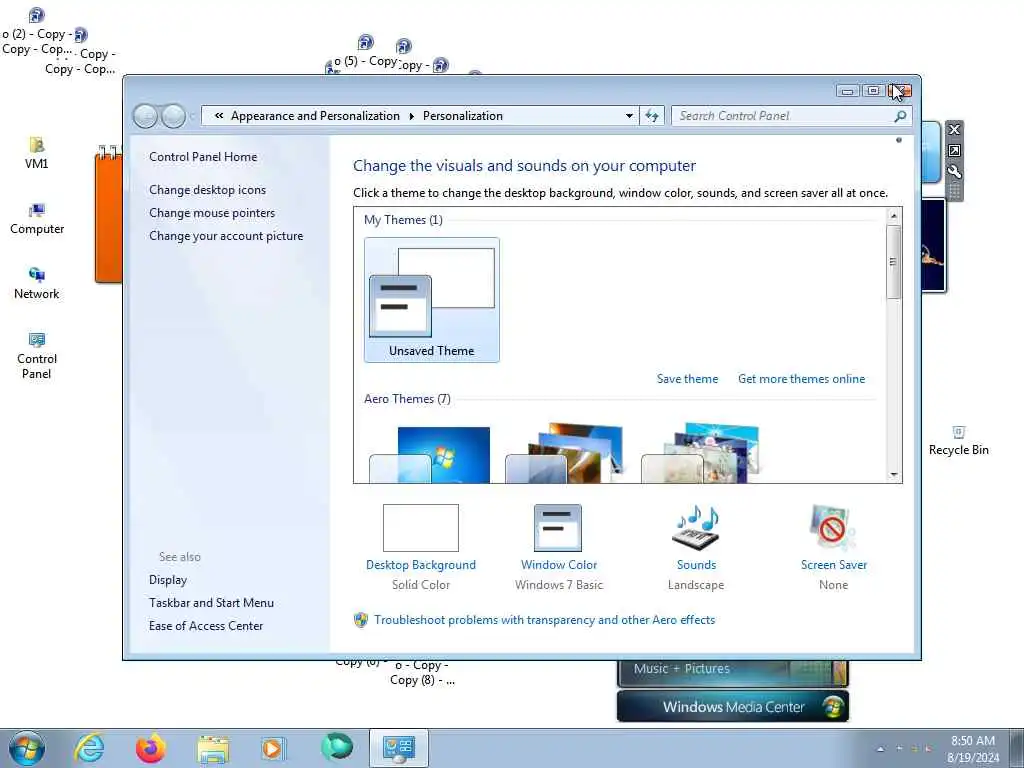Open Change your account picture link

[226, 236]
